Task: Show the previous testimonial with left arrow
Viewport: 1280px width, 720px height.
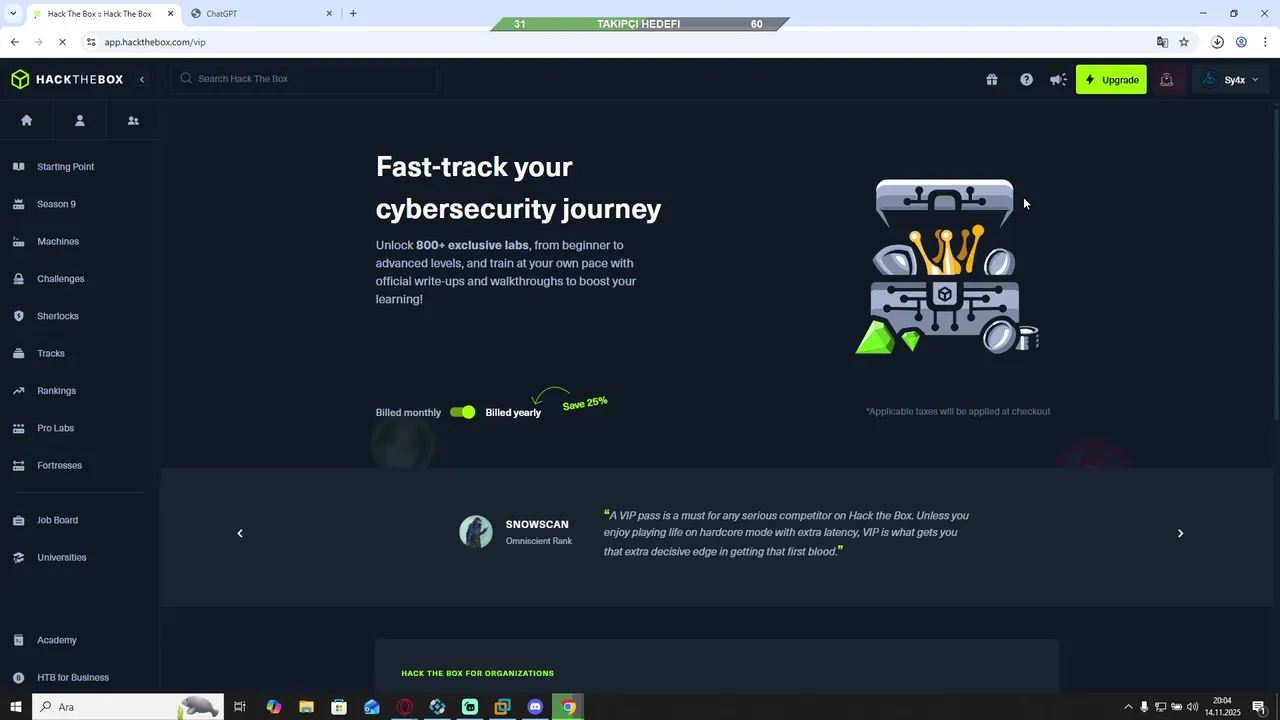Action: 240,533
